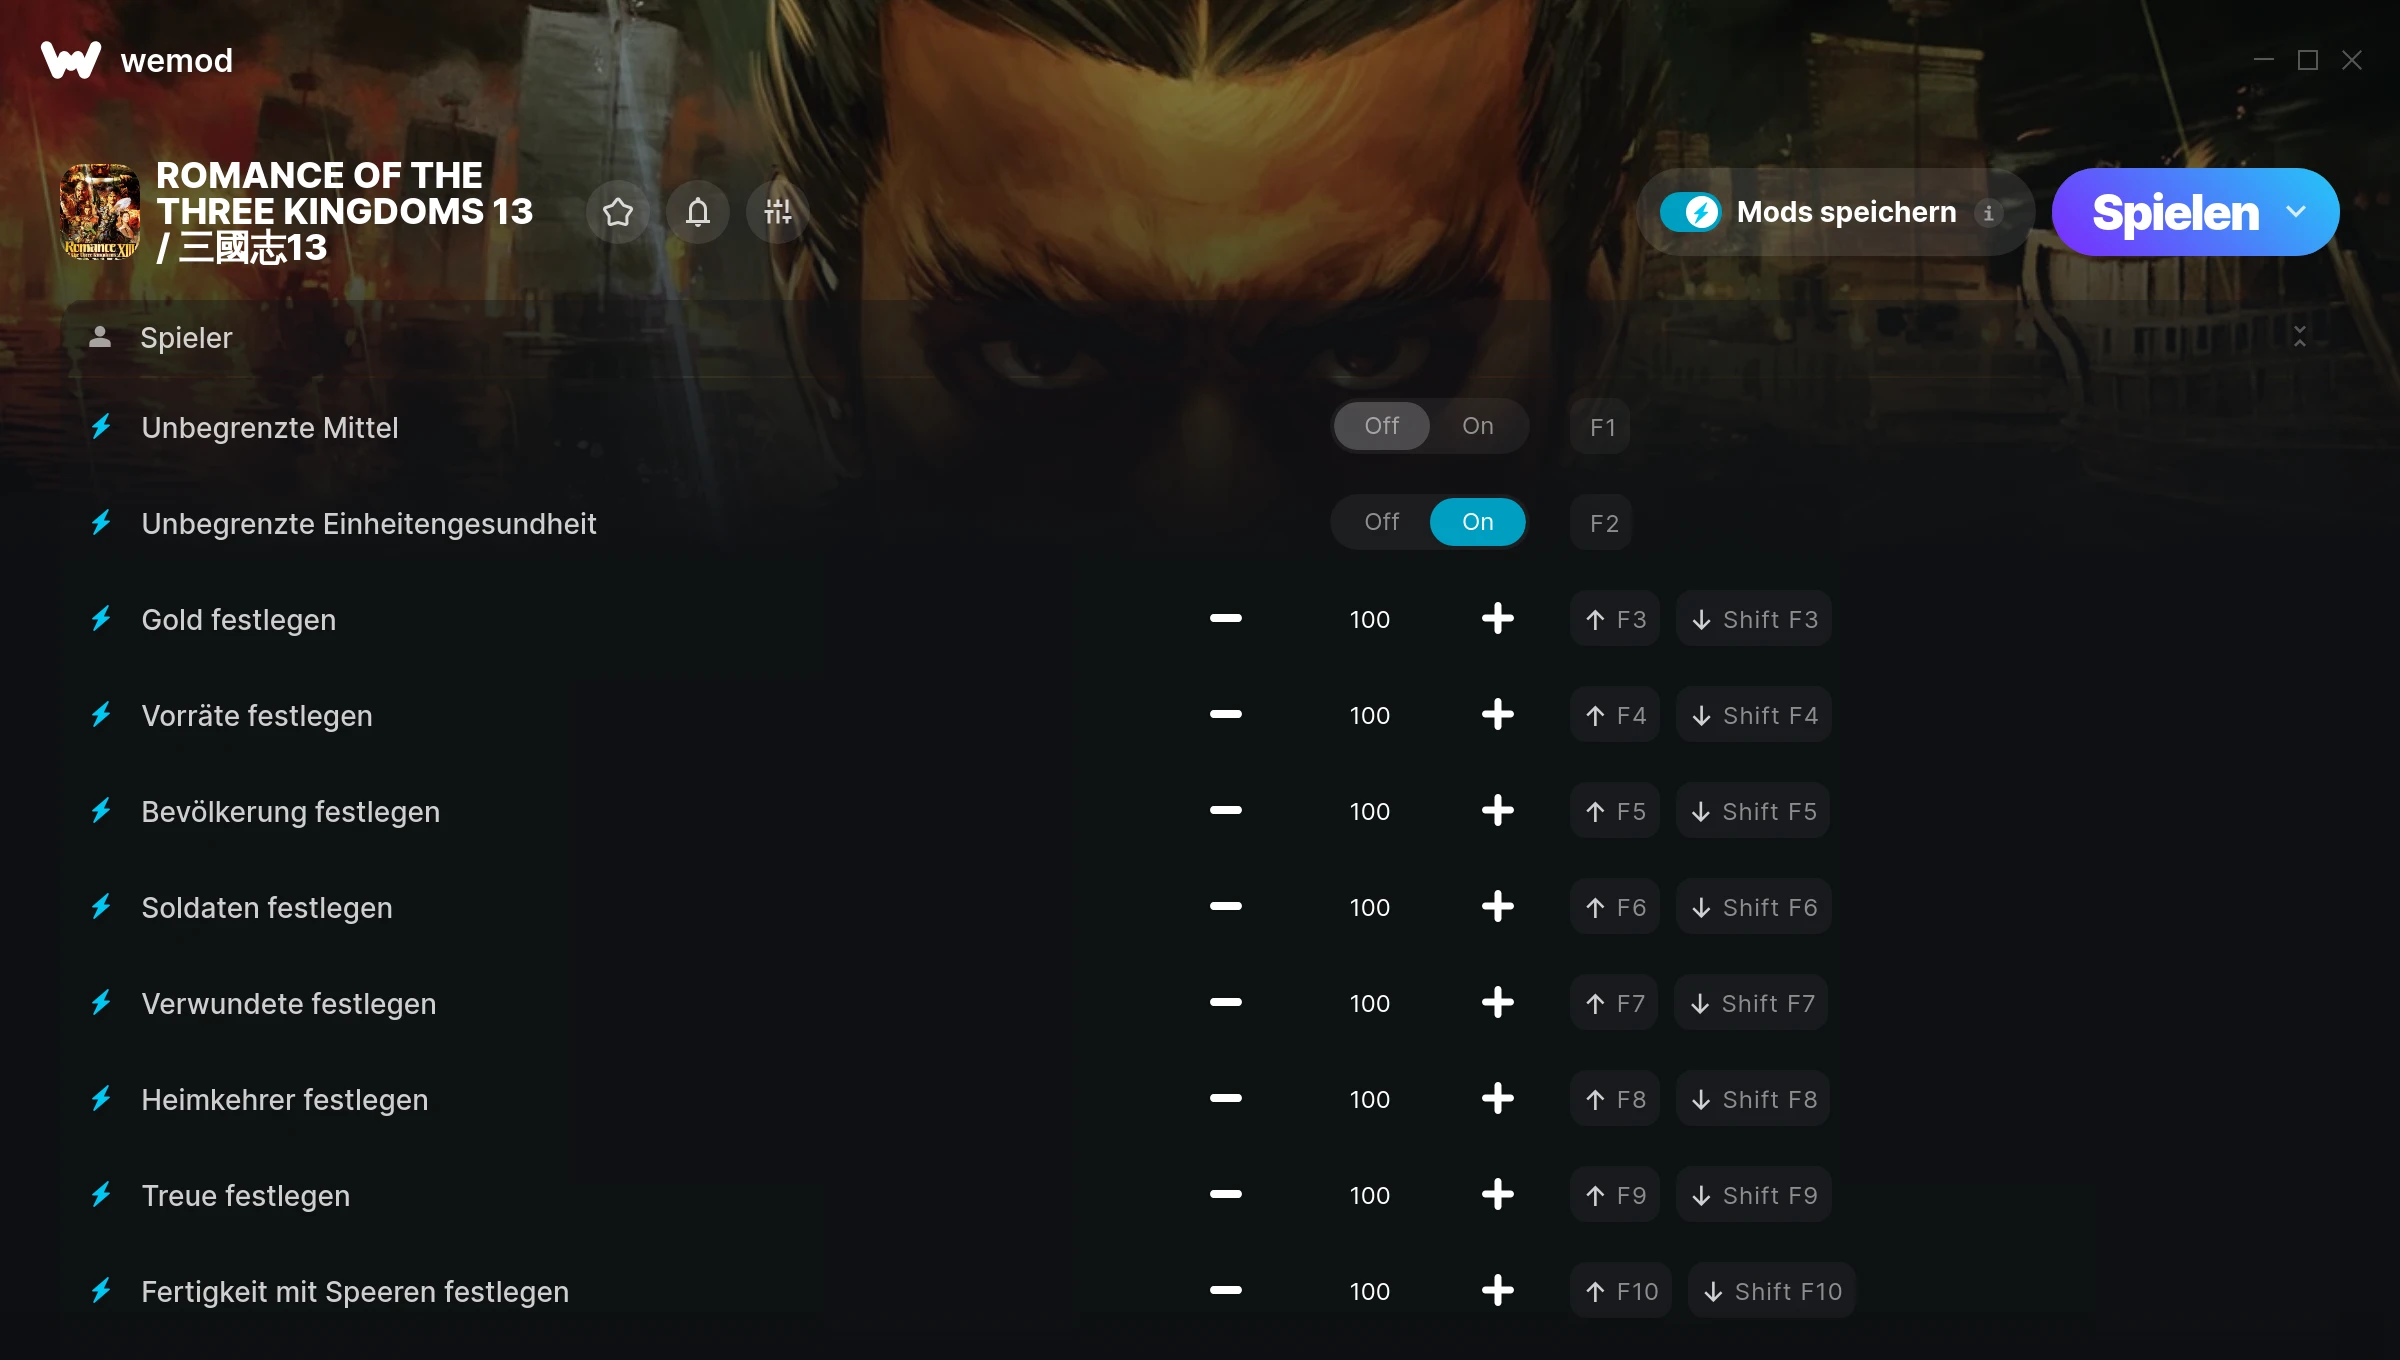Collapse the Spieler section chevron

click(x=2300, y=337)
